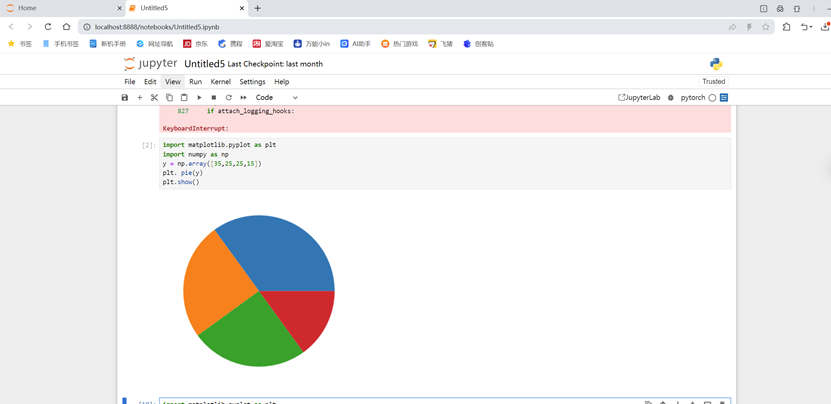Viewport: 831px width, 404px height.
Task: Go forward in browser history
Action: (x=30, y=27)
